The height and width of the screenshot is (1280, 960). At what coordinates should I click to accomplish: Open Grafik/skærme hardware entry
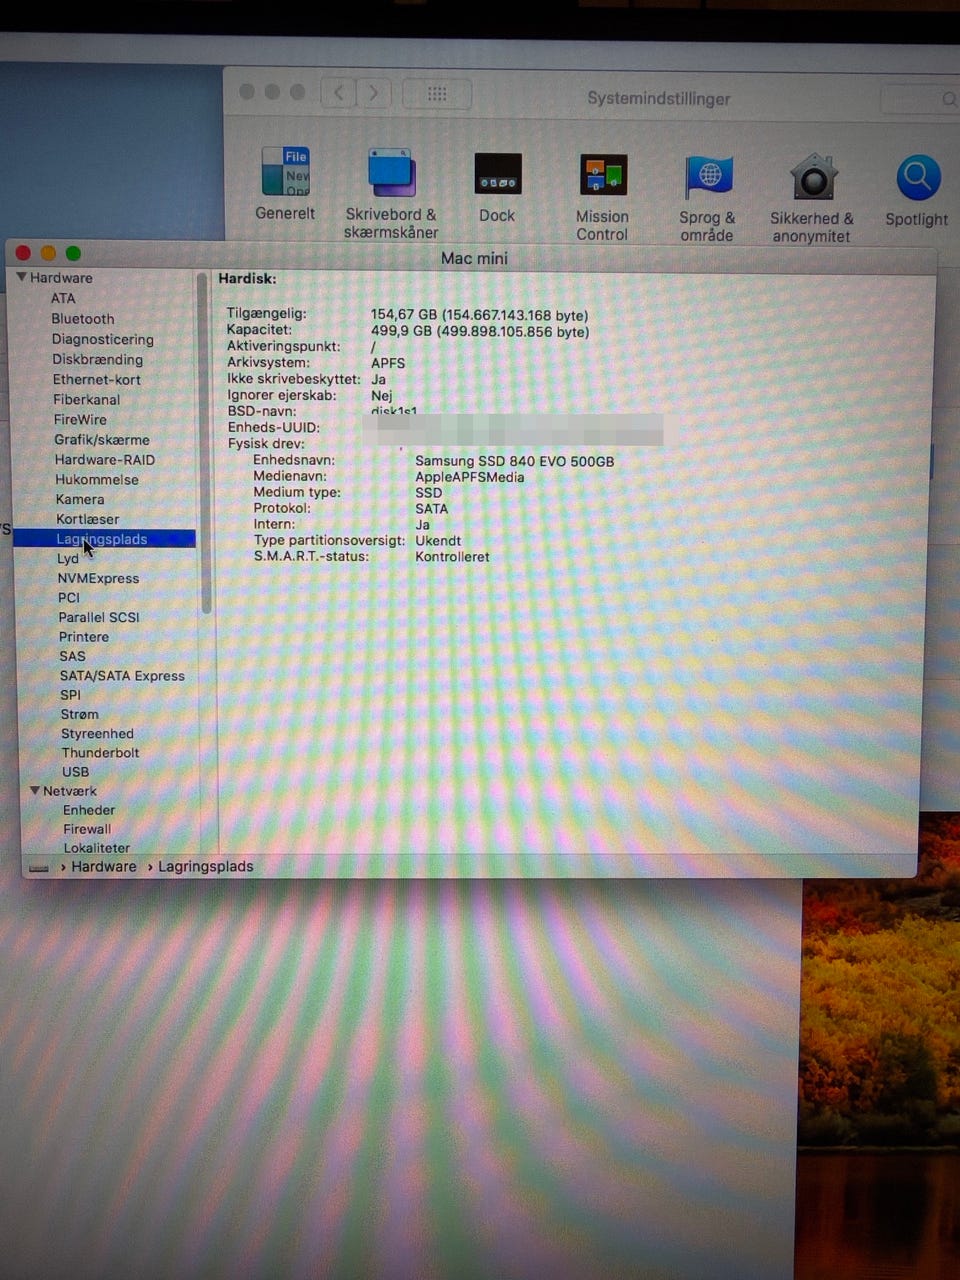click(102, 439)
